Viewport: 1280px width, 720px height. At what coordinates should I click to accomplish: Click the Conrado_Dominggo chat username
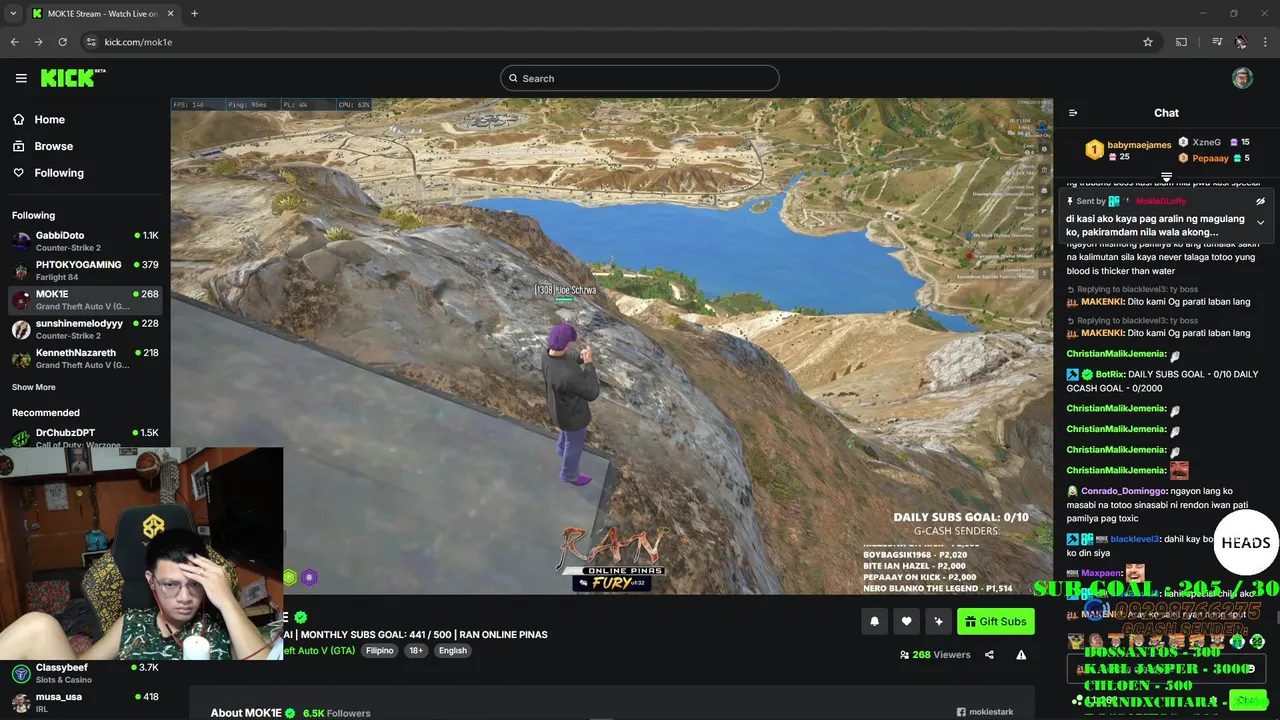click(x=1123, y=491)
